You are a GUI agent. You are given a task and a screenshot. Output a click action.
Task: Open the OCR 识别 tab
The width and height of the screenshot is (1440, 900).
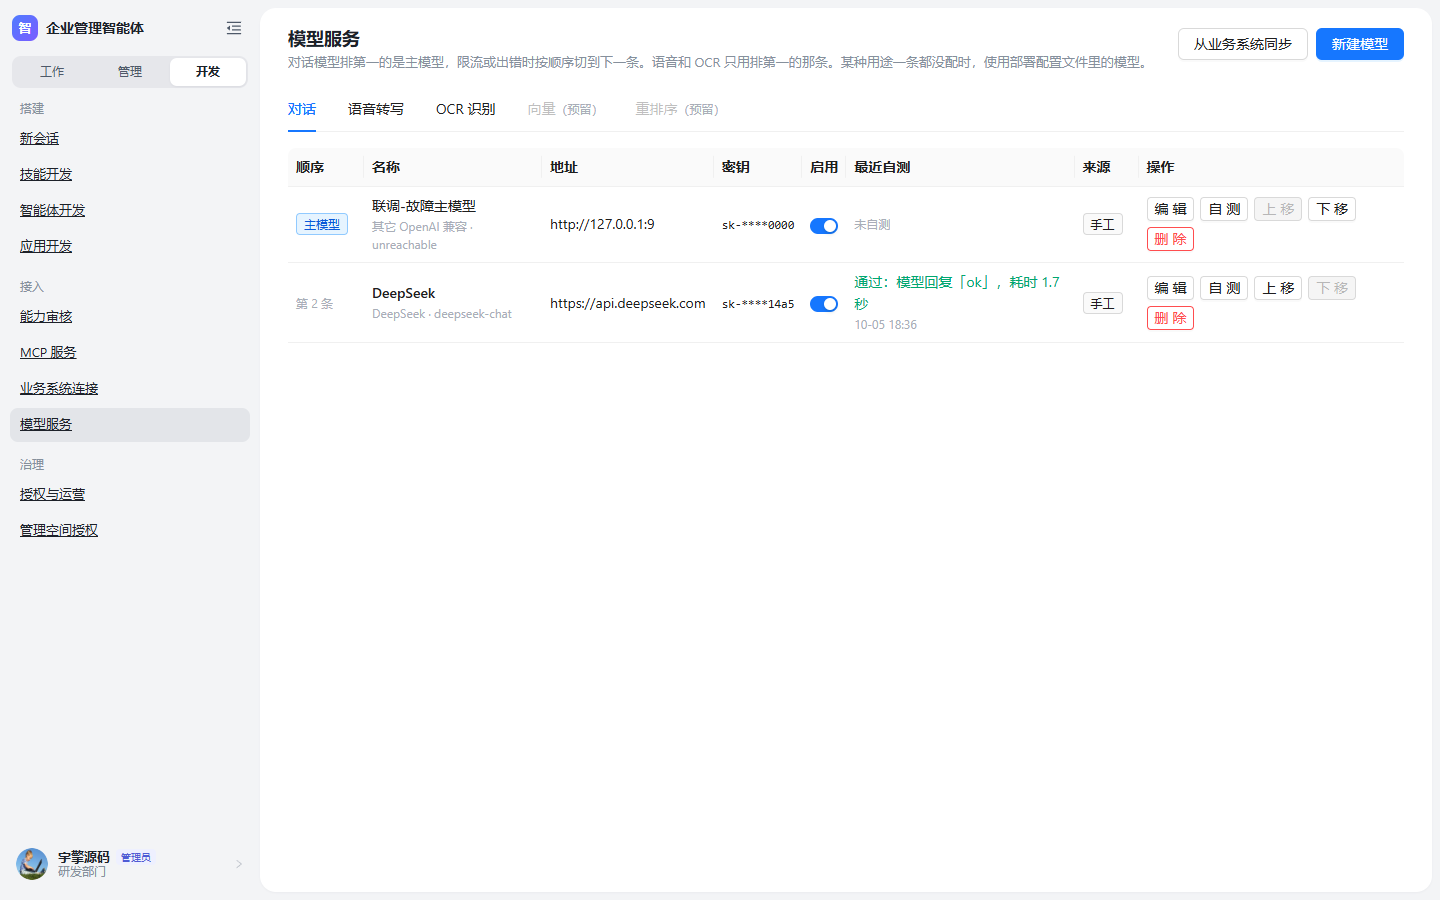(x=466, y=109)
